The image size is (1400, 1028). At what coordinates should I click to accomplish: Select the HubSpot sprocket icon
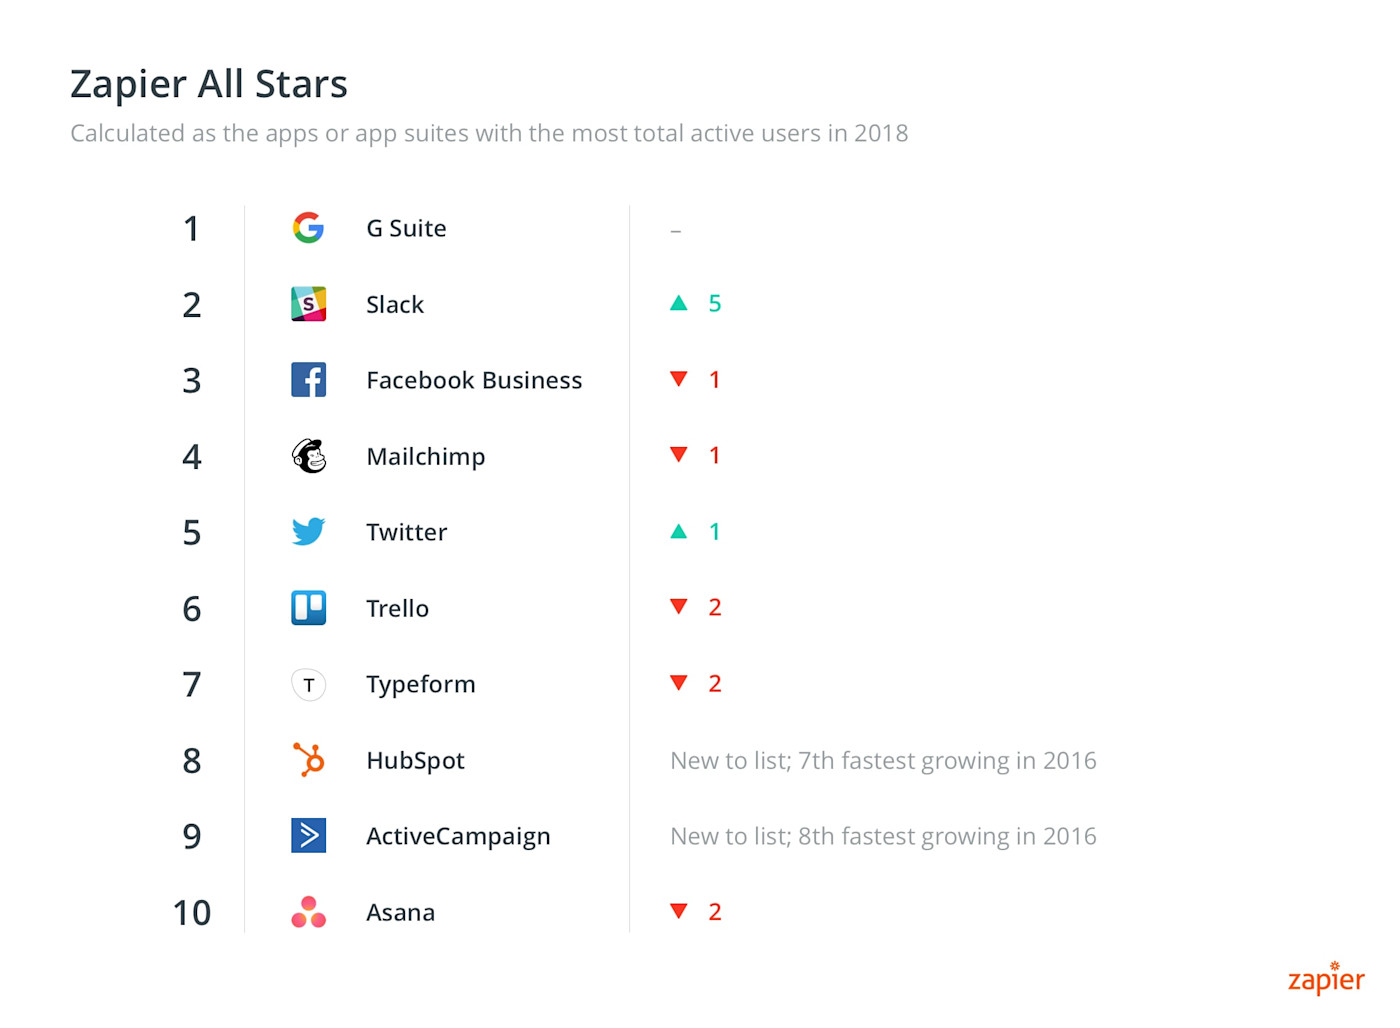[308, 760]
